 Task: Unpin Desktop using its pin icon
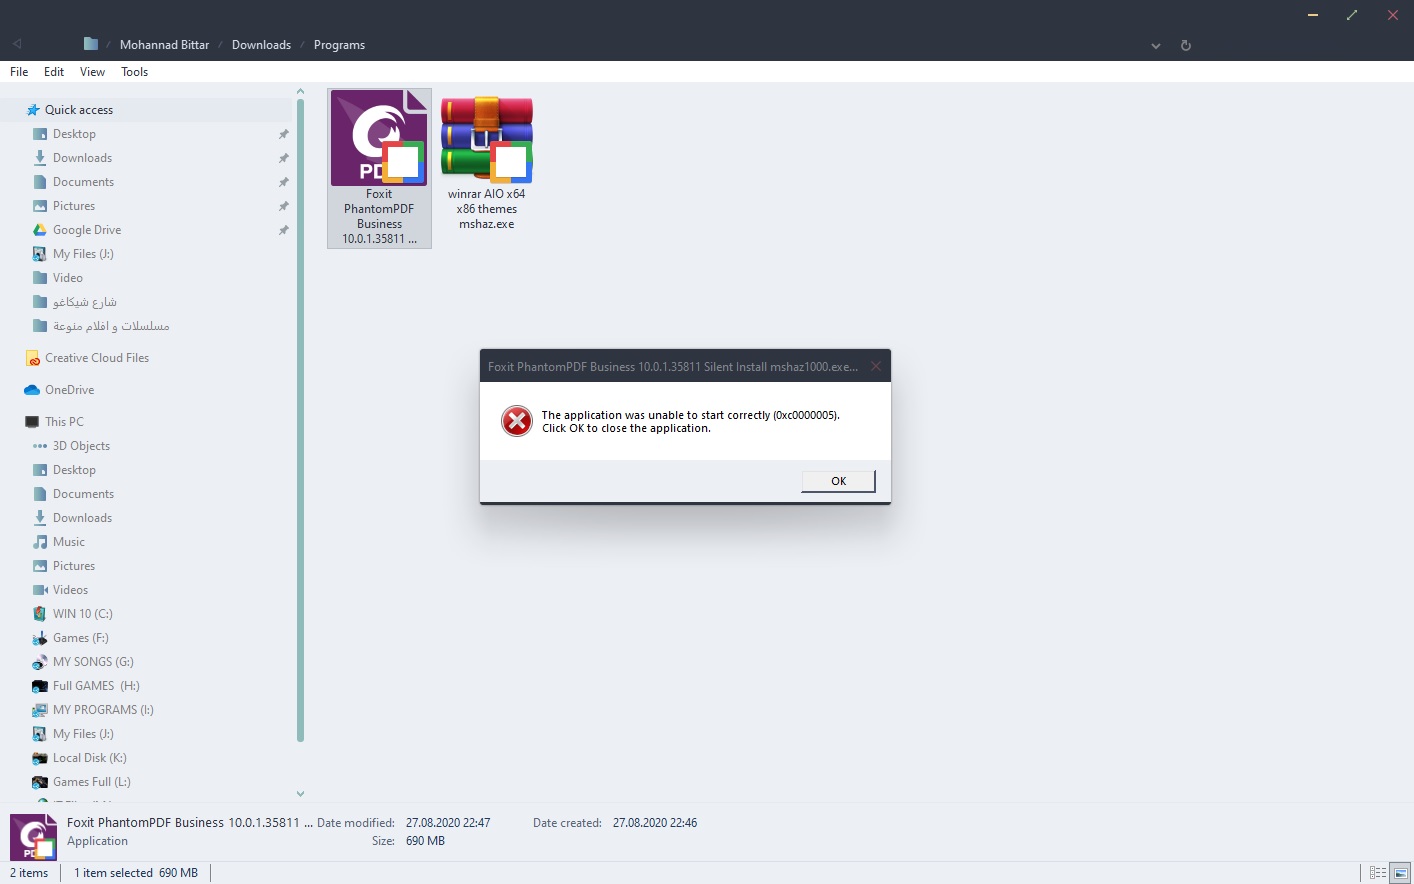(x=284, y=134)
